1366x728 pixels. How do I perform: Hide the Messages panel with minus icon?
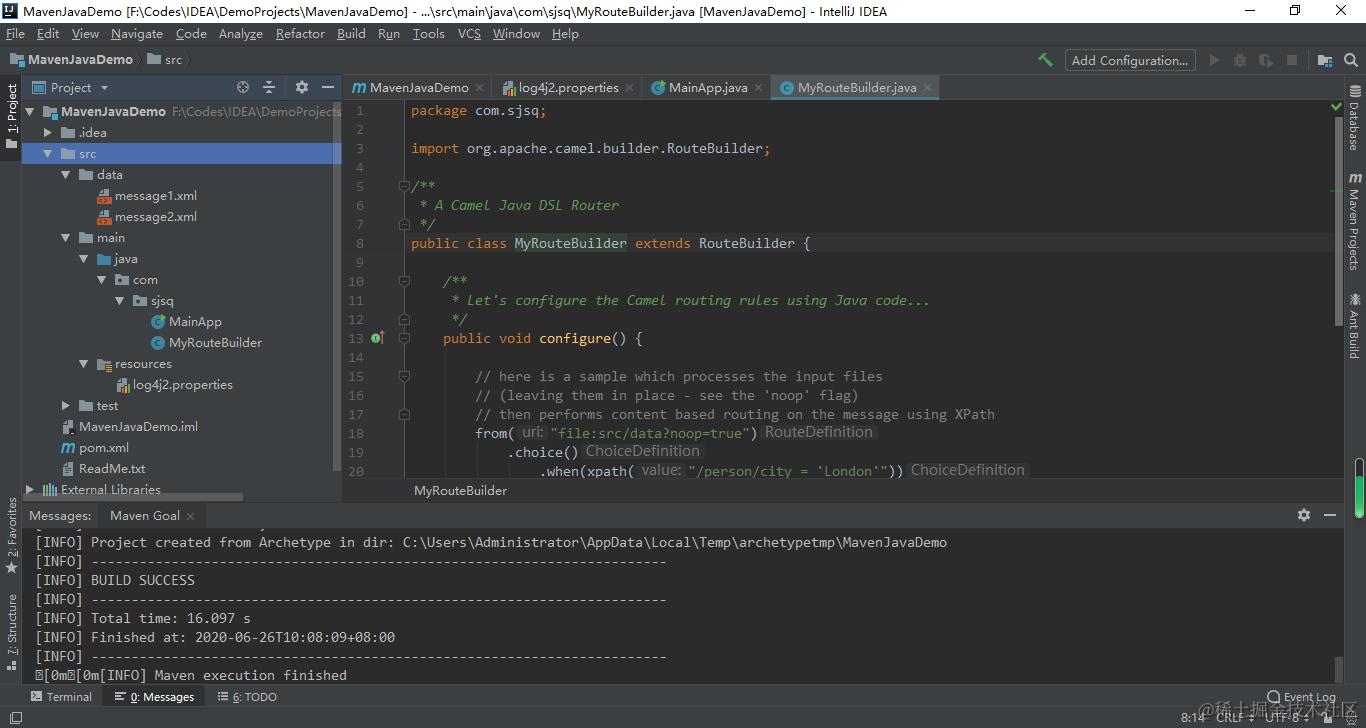(x=1330, y=515)
